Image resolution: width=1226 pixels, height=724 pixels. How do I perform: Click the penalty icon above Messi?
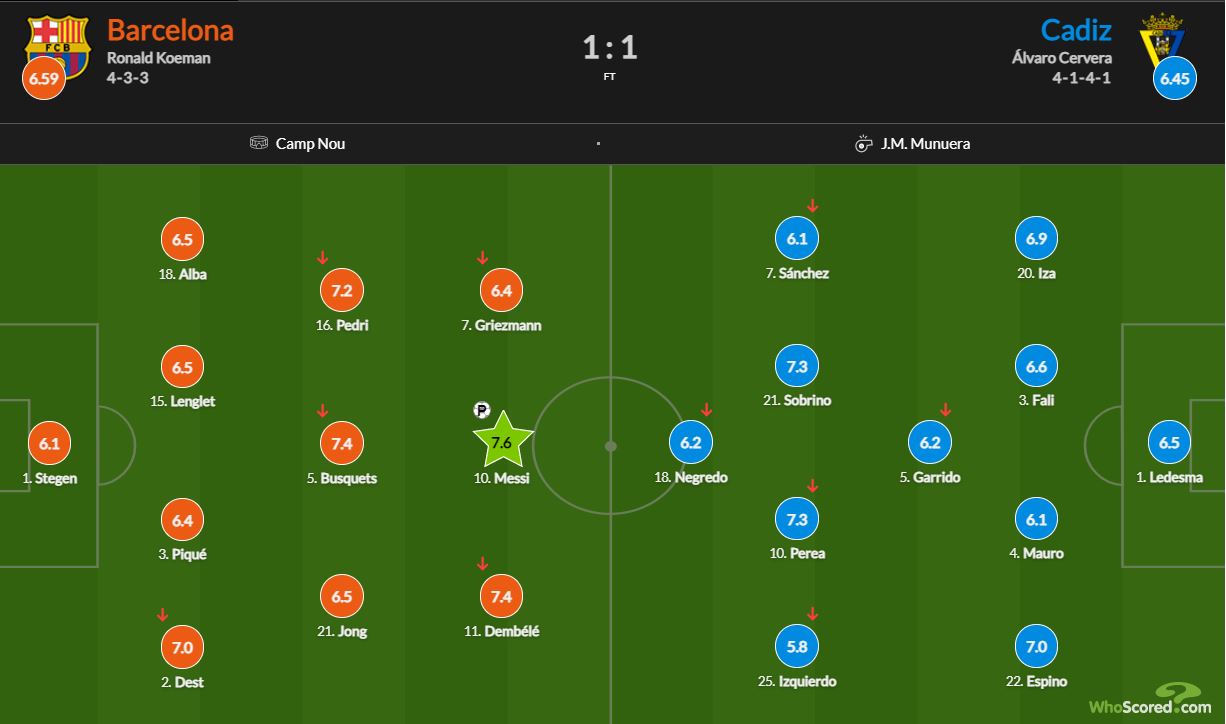482,410
